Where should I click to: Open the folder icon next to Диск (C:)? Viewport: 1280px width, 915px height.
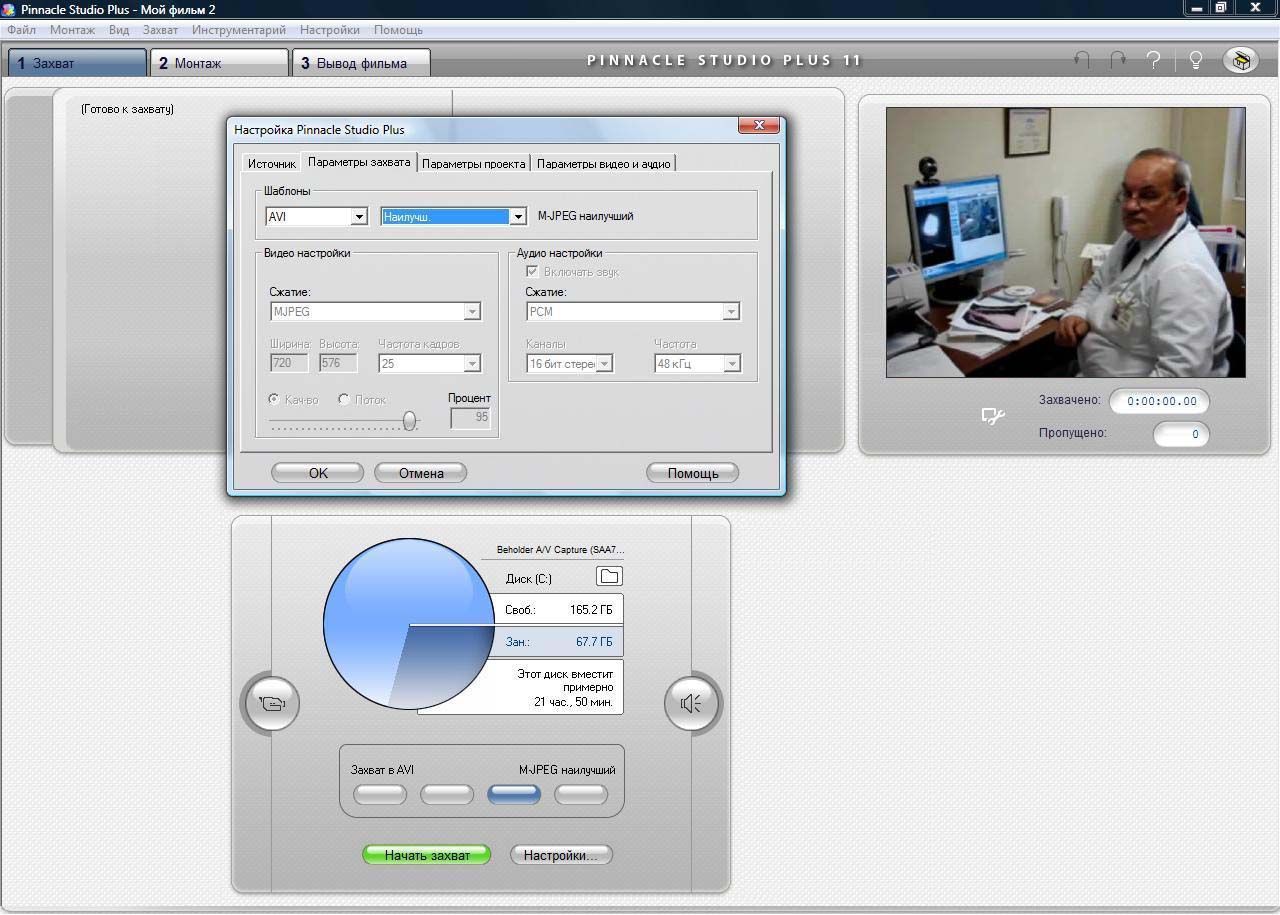pyautogui.click(x=609, y=576)
